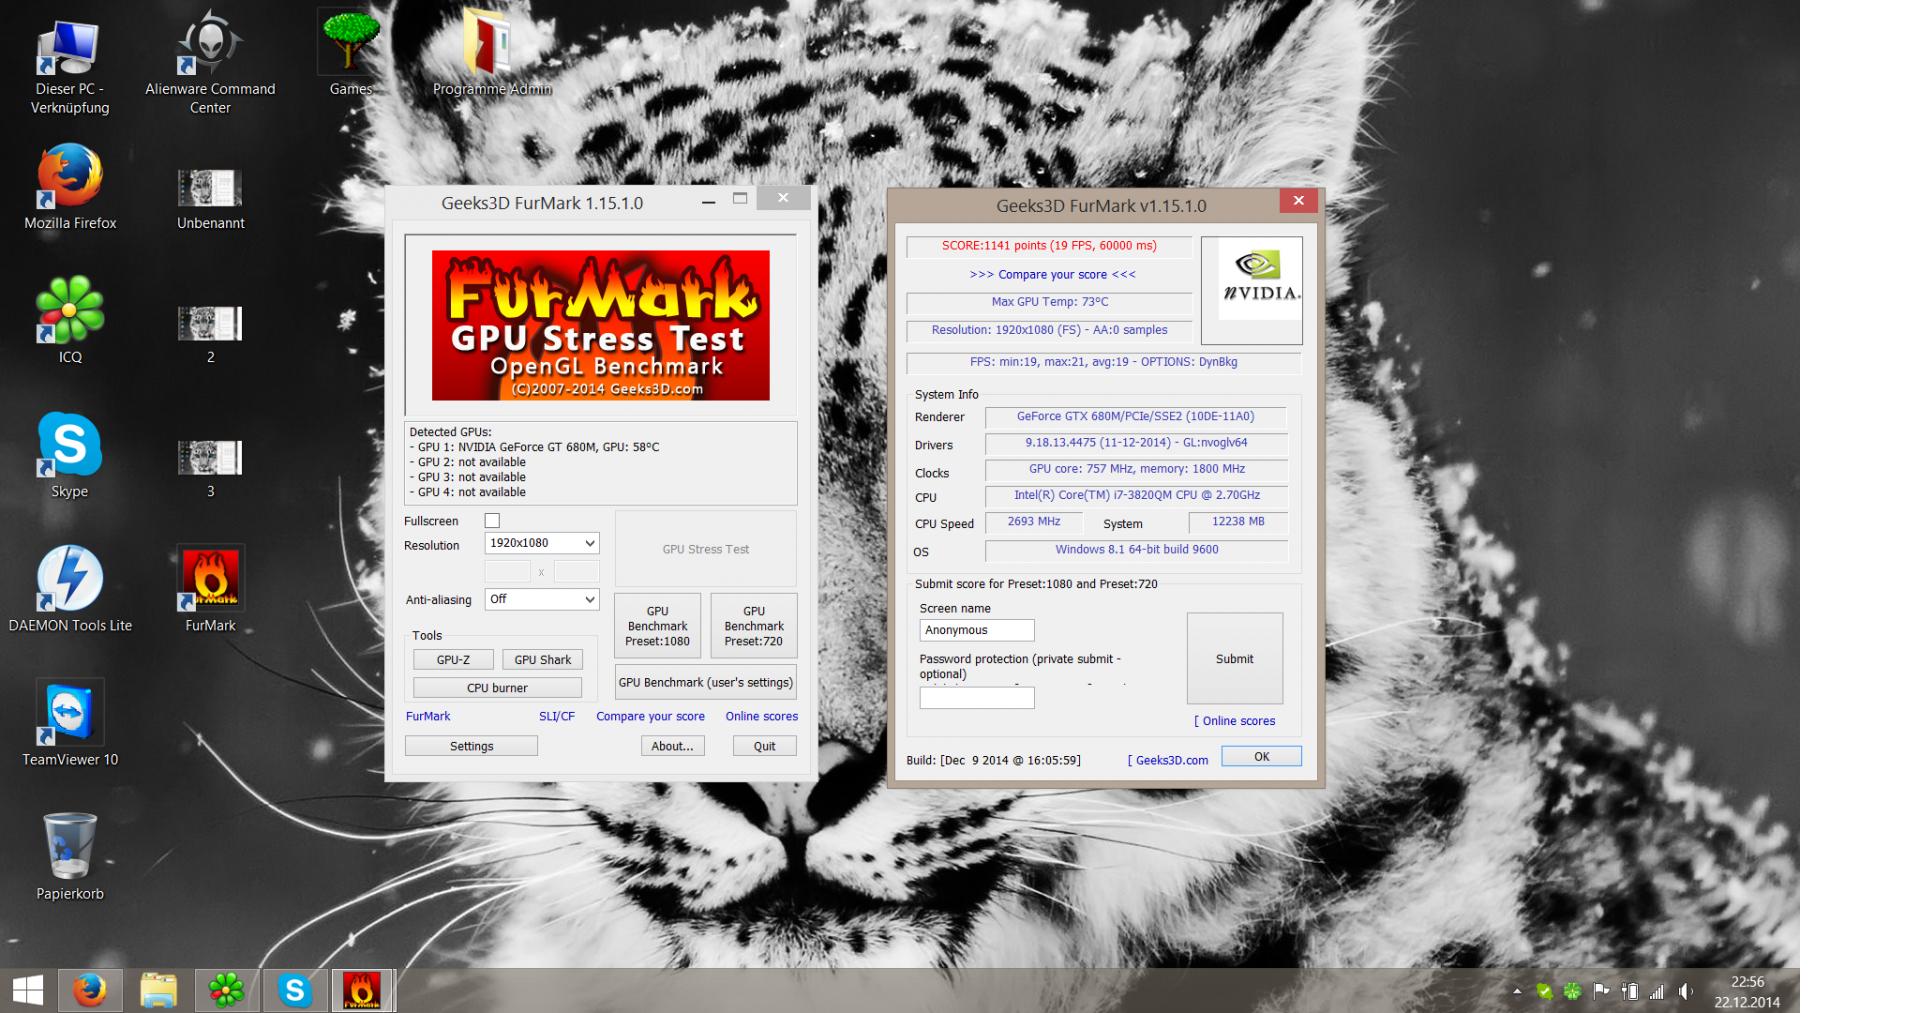The image size is (1920, 1013).
Task: Open desktop image file named 3
Action: [x=210, y=467]
